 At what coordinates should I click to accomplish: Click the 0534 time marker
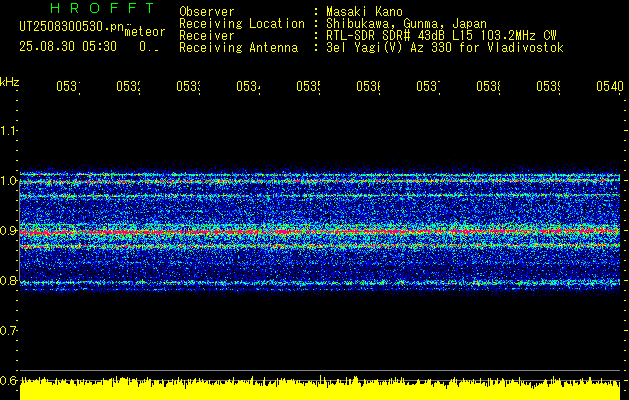tap(248, 86)
